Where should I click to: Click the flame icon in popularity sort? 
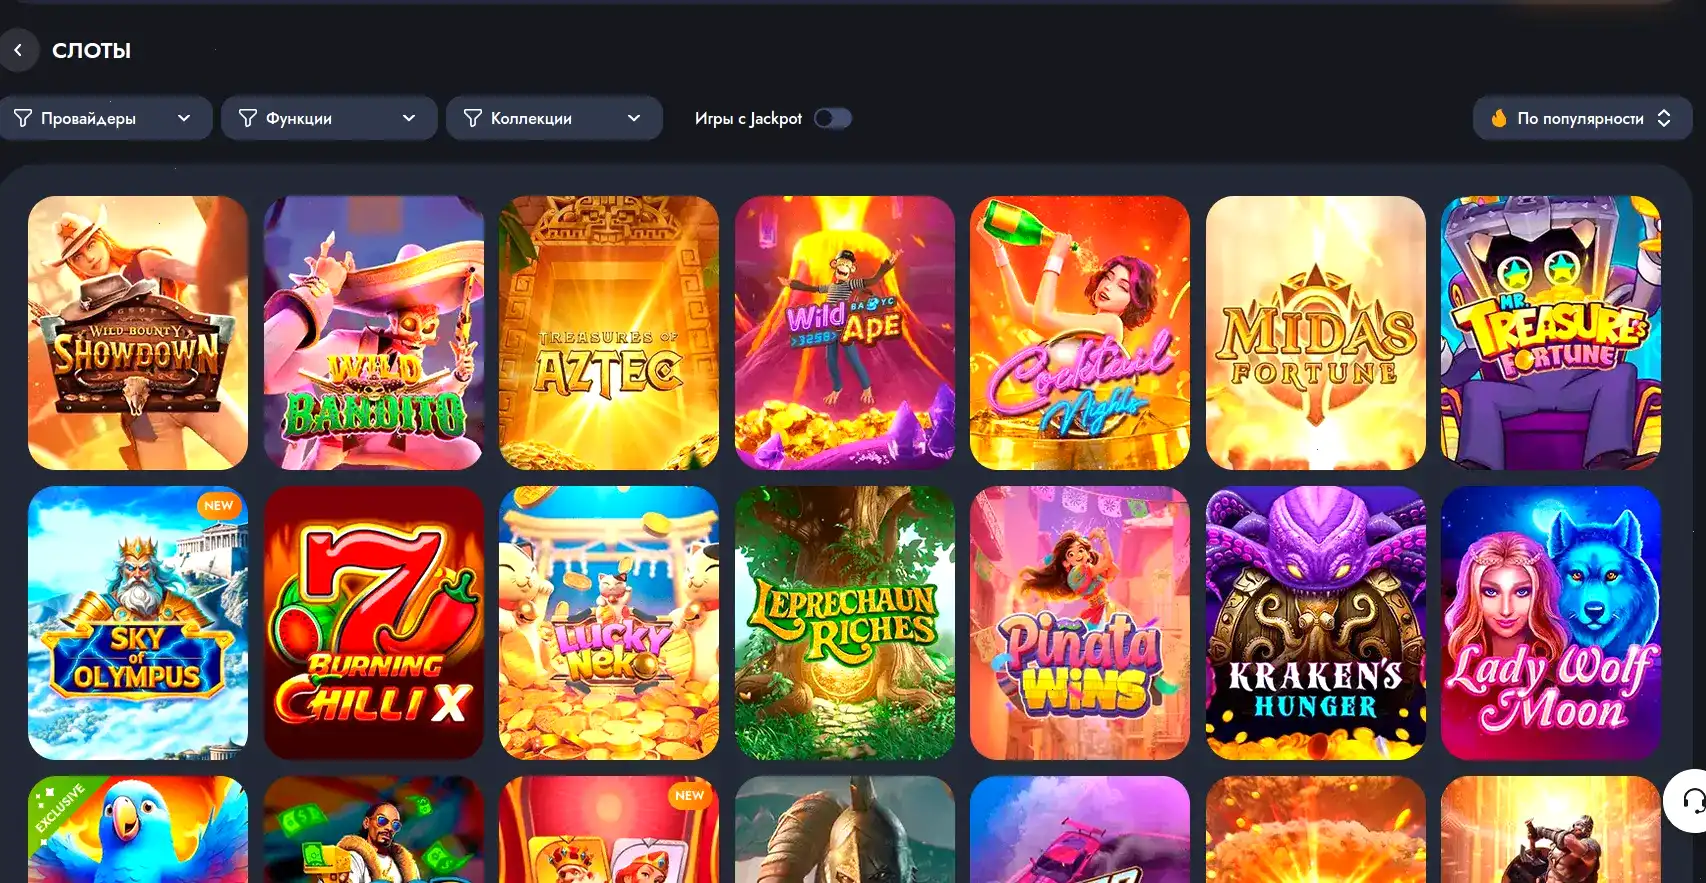point(1498,118)
